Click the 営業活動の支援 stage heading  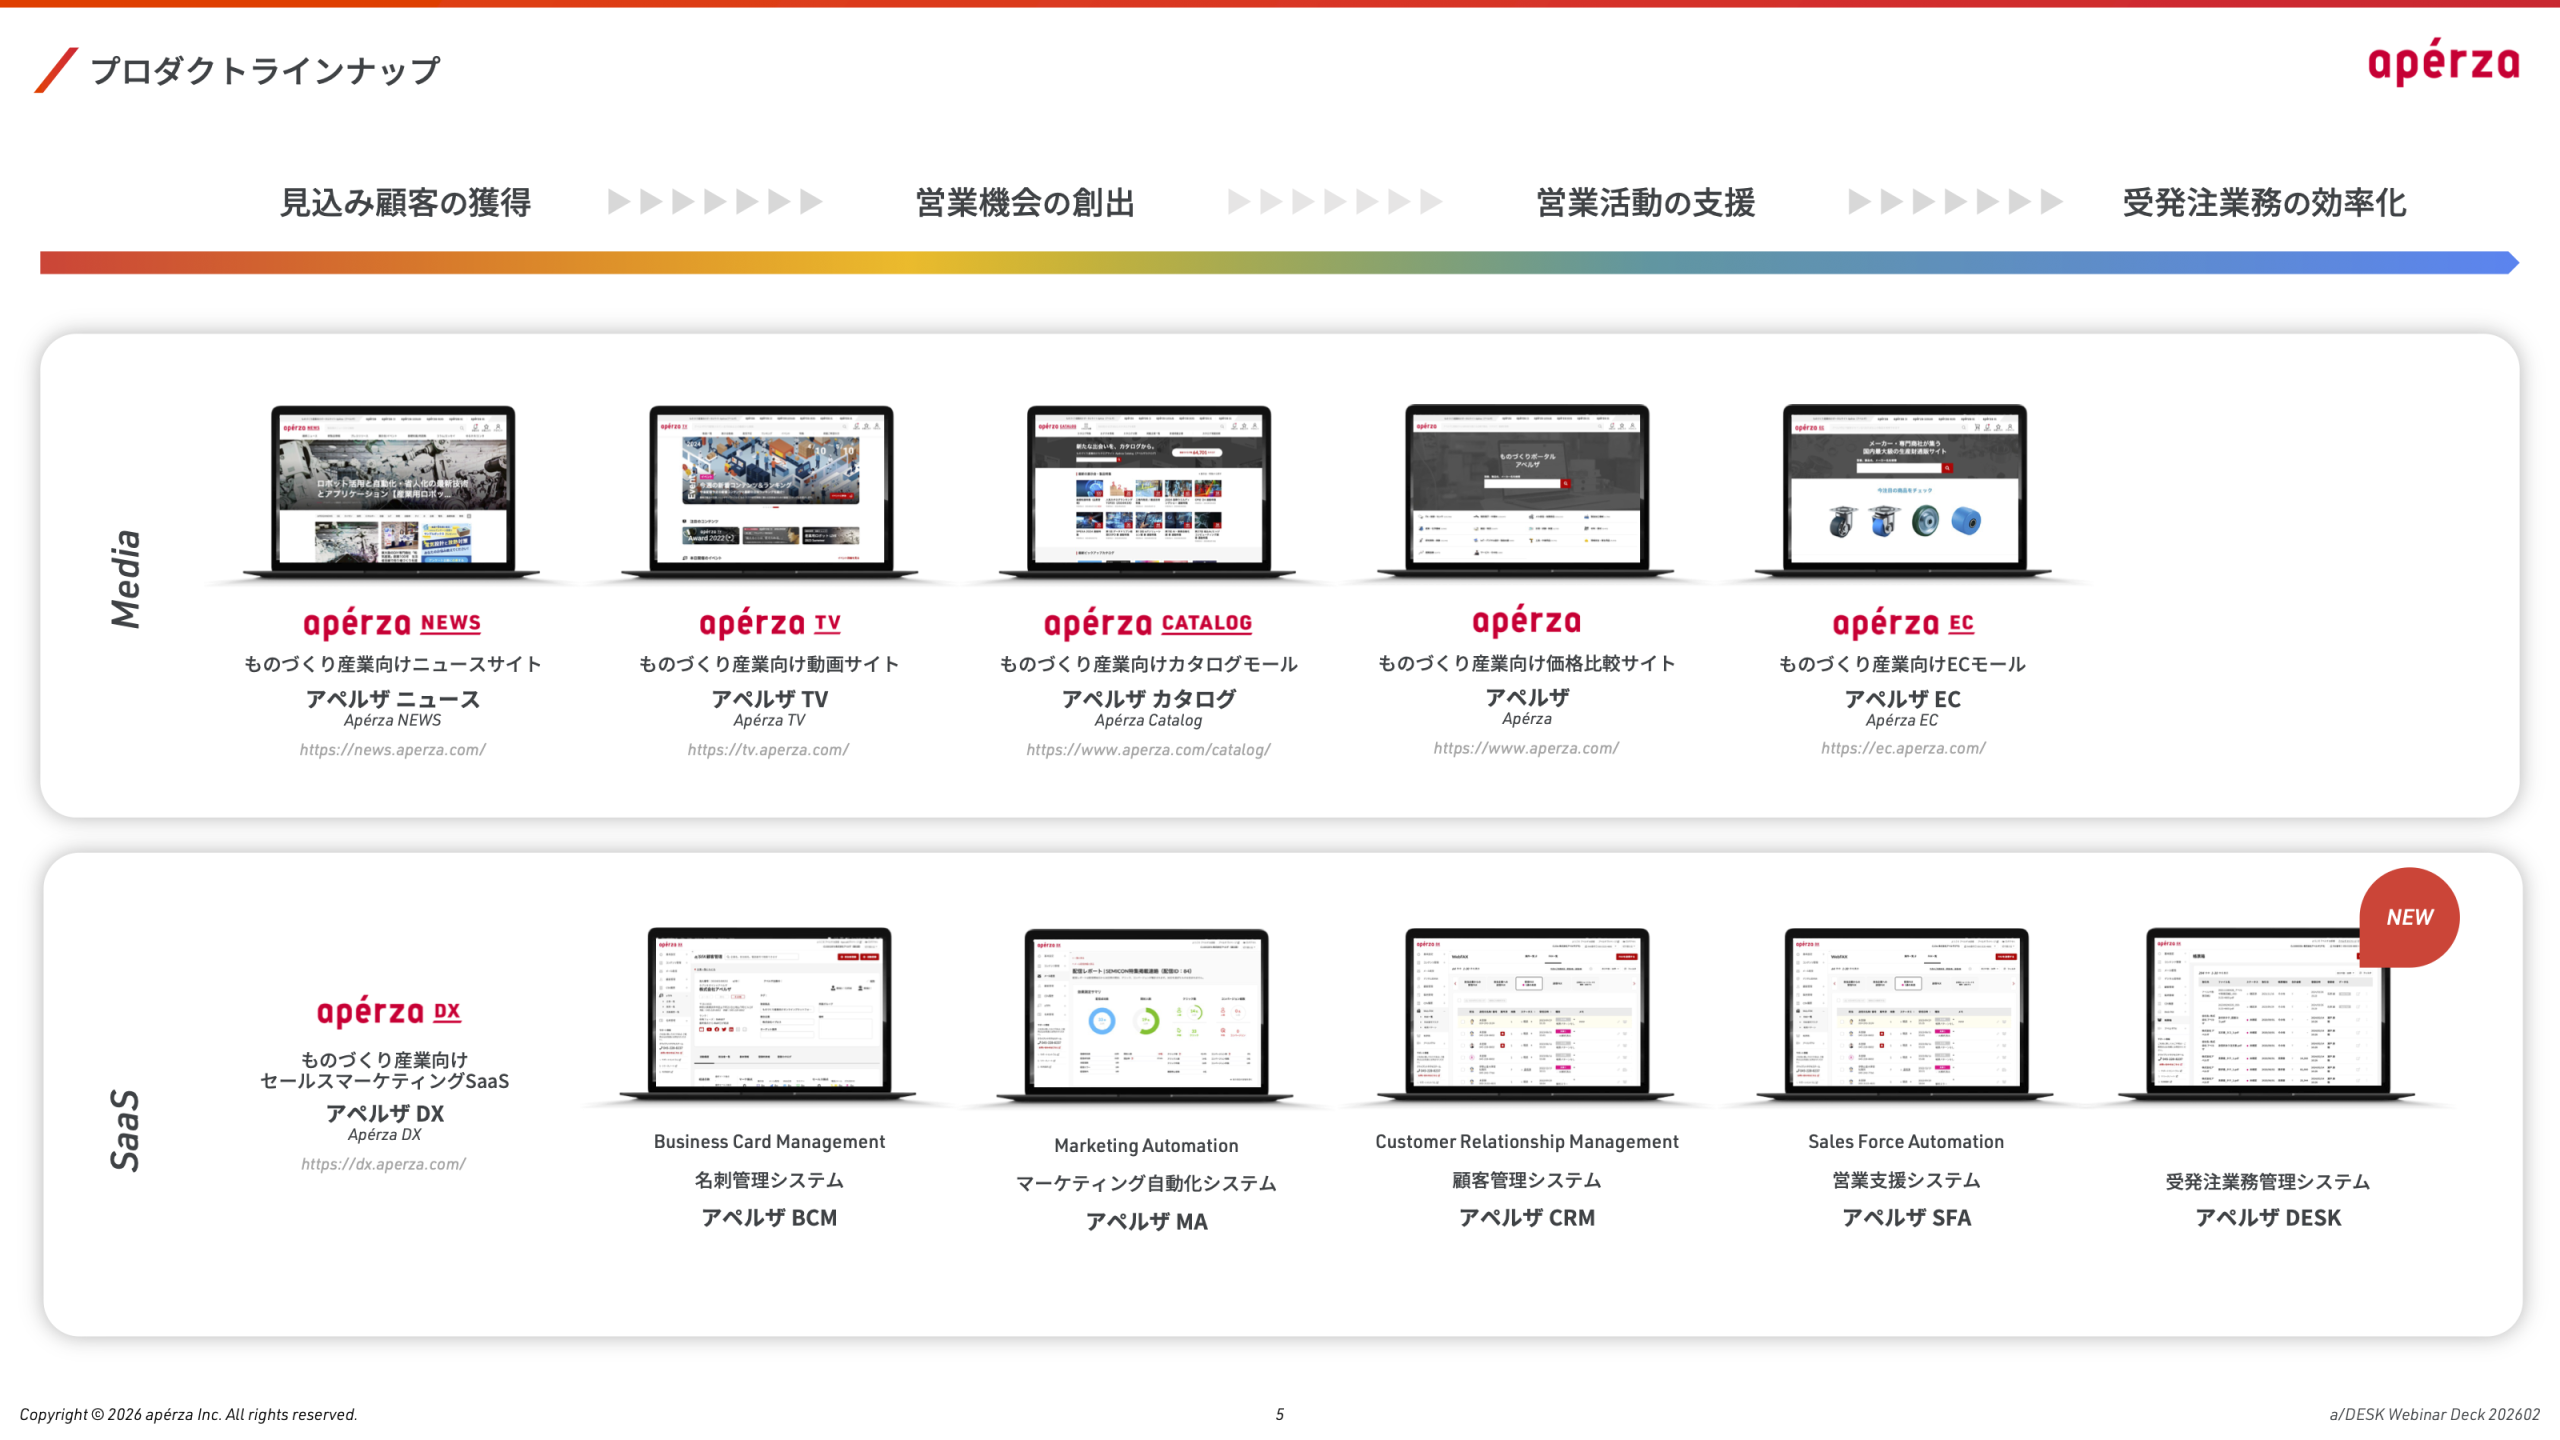pos(1645,202)
